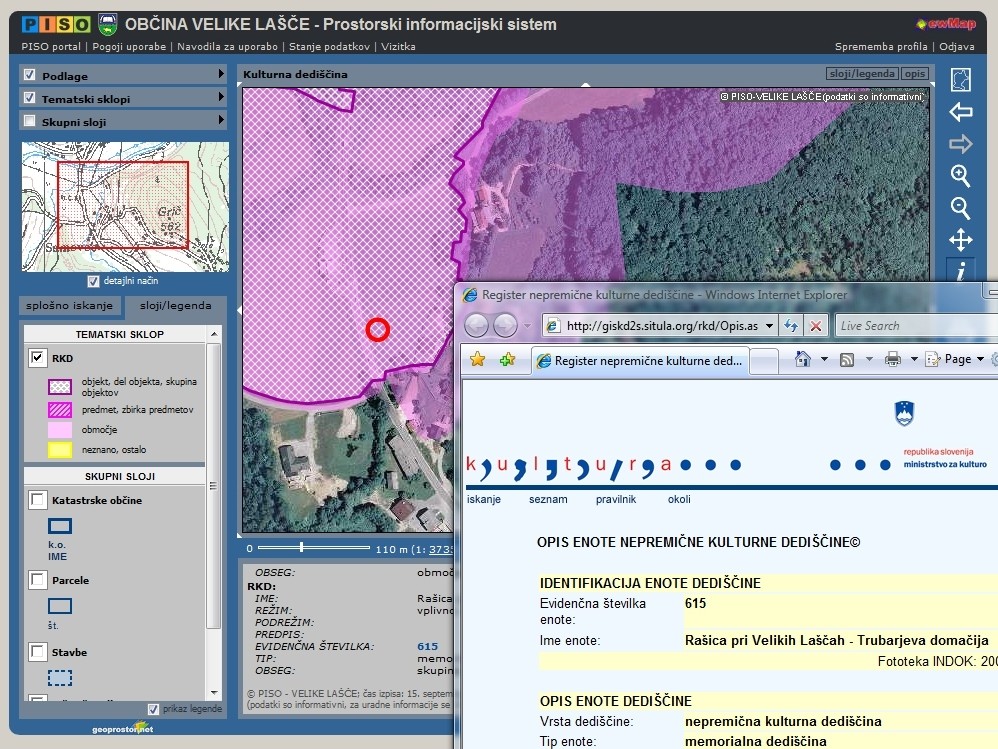The width and height of the screenshot is (998, 749).
Task: Select the pan (move) map tool
Action: coord(960,240)
